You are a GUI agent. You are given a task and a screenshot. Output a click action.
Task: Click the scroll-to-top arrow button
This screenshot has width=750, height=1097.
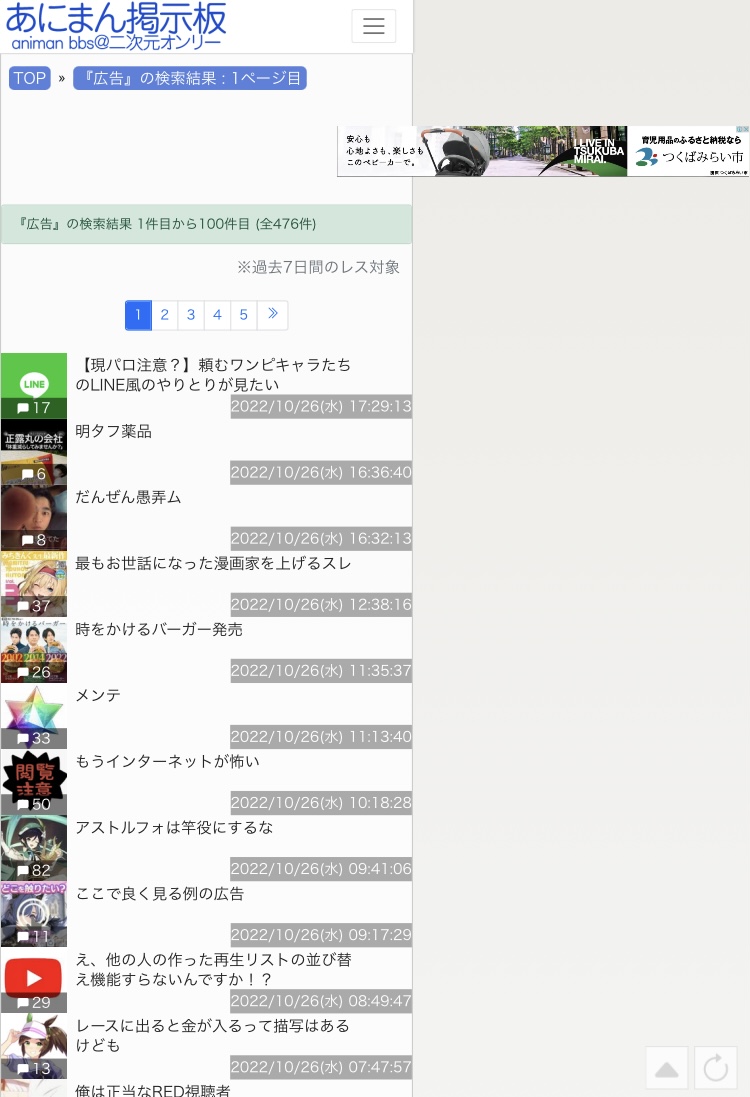coord(667,1068)
